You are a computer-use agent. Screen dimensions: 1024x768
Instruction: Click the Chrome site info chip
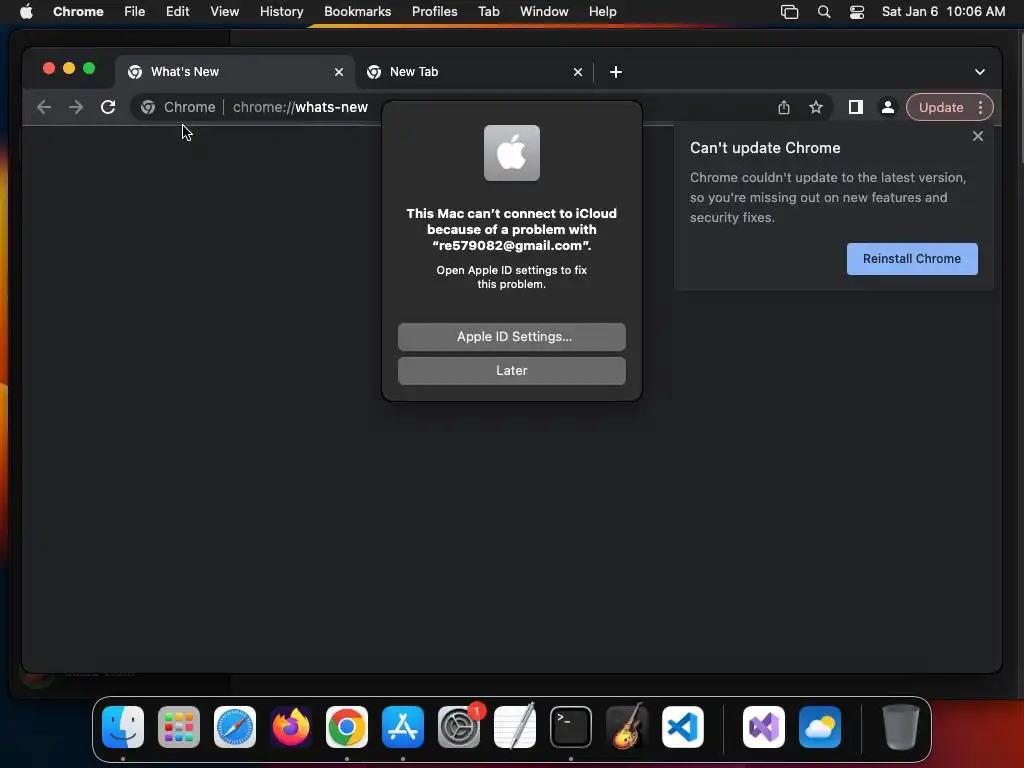click(178, 107)
